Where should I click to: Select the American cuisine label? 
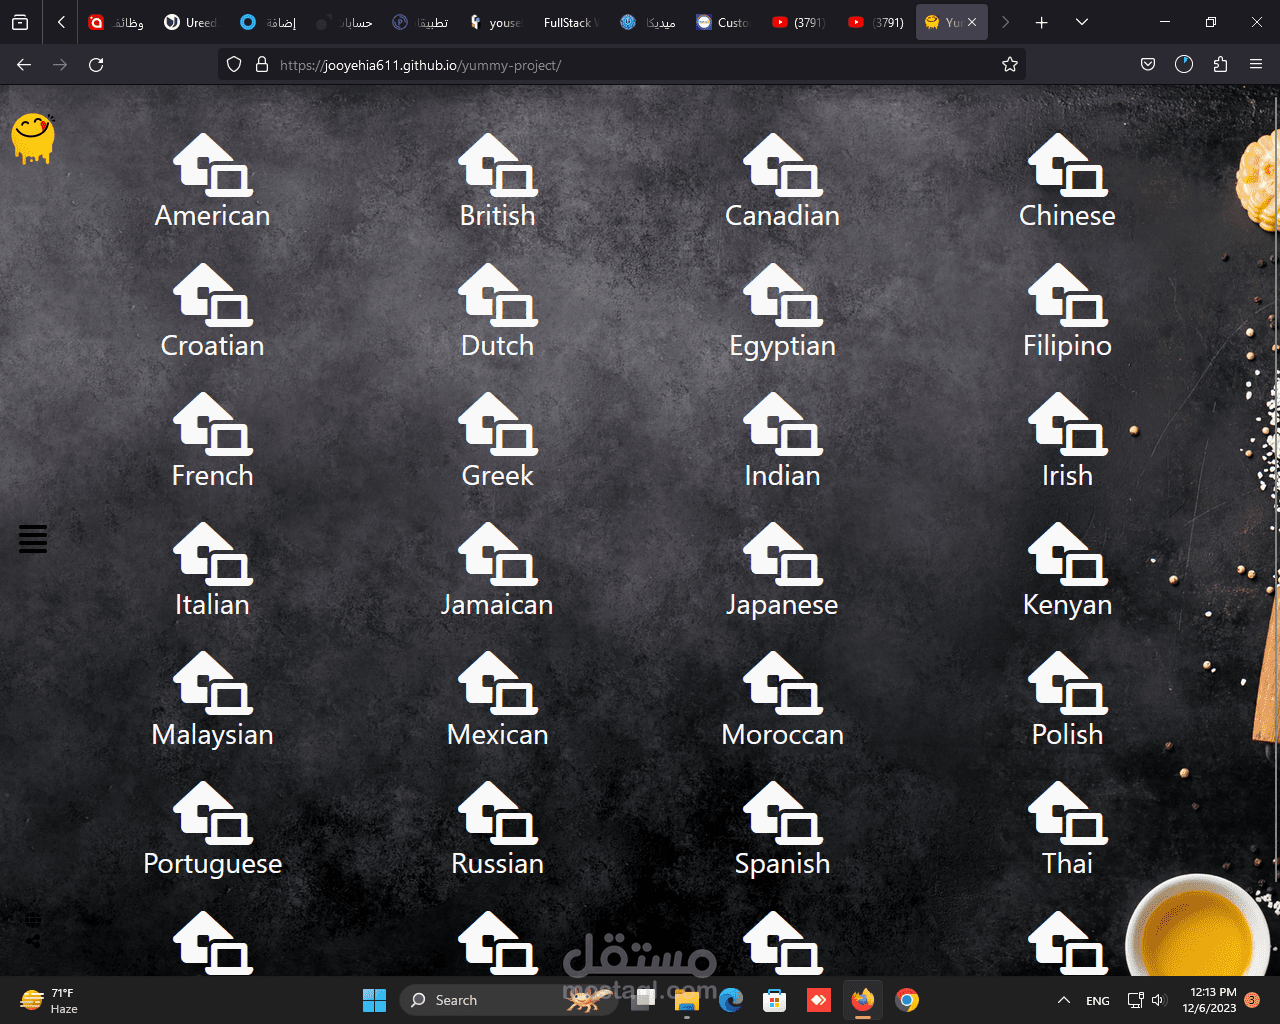click(213, 216)
